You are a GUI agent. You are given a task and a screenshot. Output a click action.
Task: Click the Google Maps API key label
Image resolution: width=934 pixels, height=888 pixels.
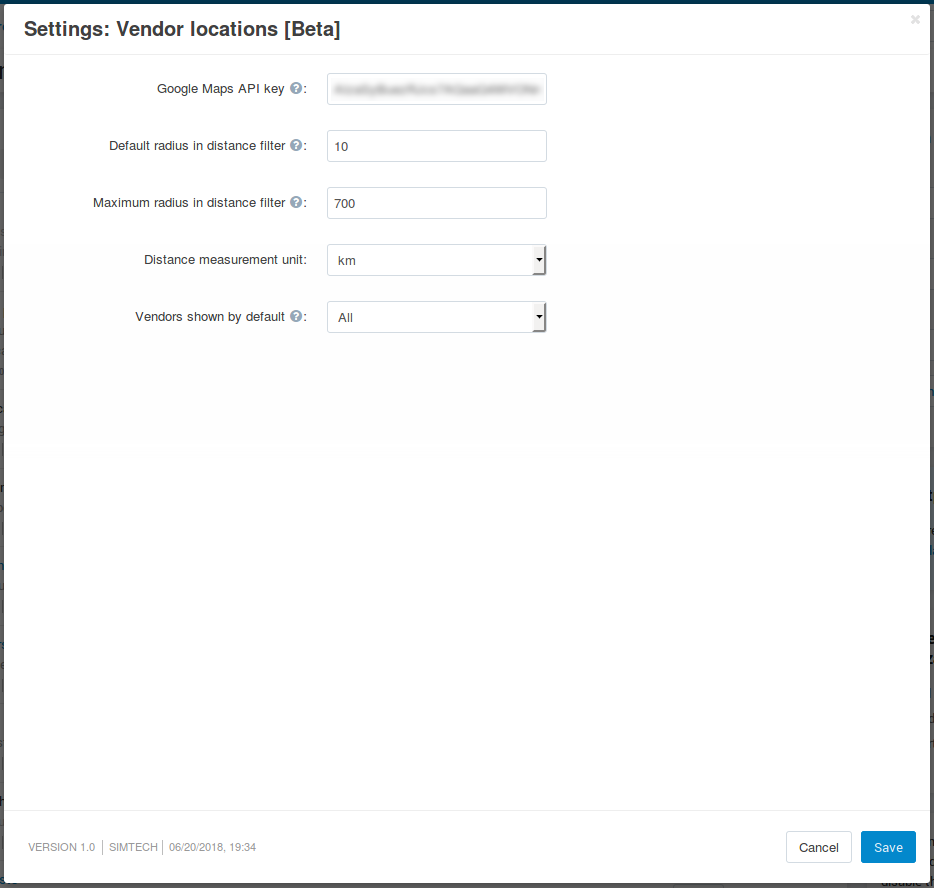click(220, 89)
